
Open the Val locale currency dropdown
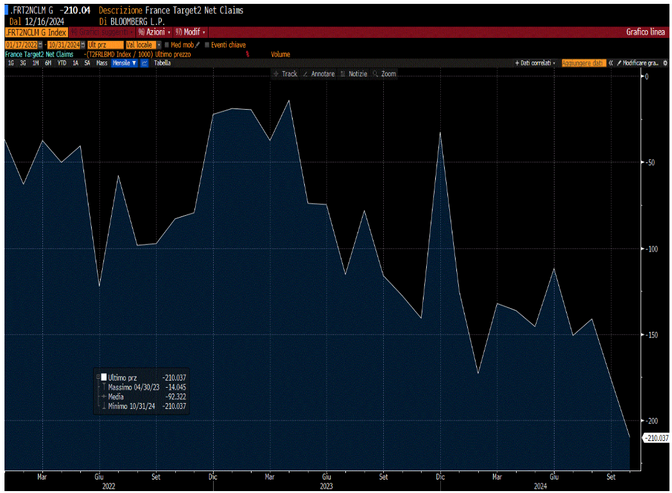(x=140, y=45)
